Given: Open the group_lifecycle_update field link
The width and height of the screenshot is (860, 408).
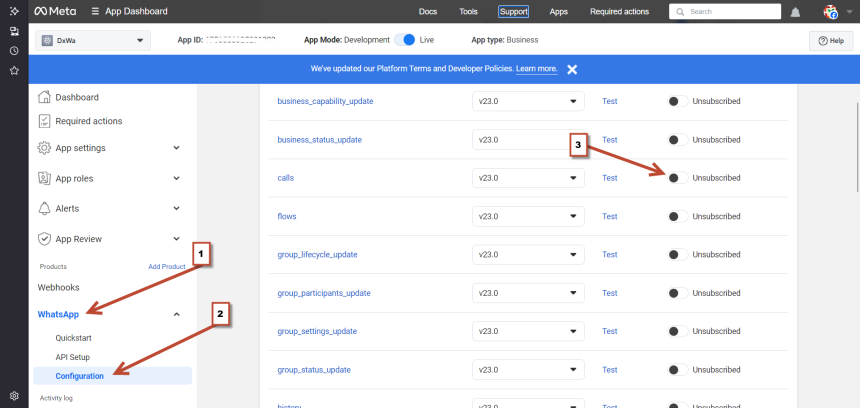Looking at the screenshot, I should [318, 254].
